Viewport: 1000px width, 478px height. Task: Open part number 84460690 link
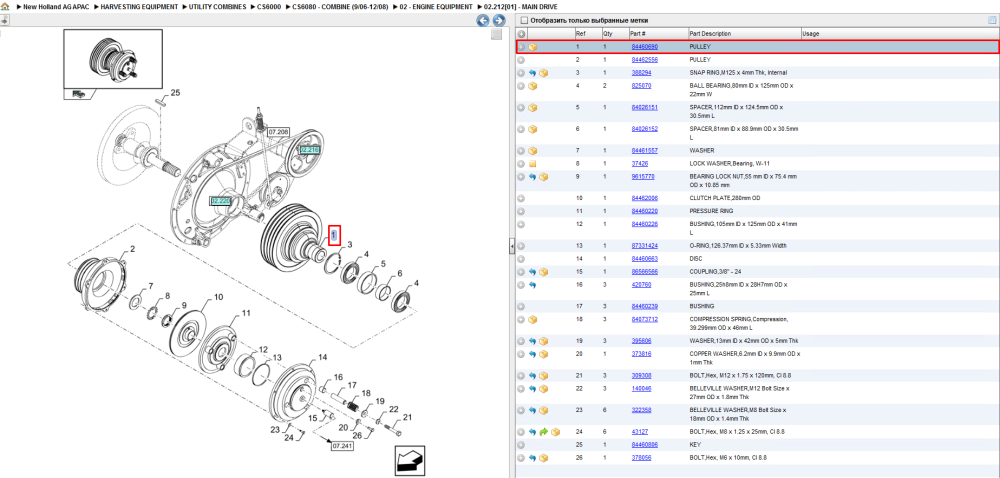(644, 47)
